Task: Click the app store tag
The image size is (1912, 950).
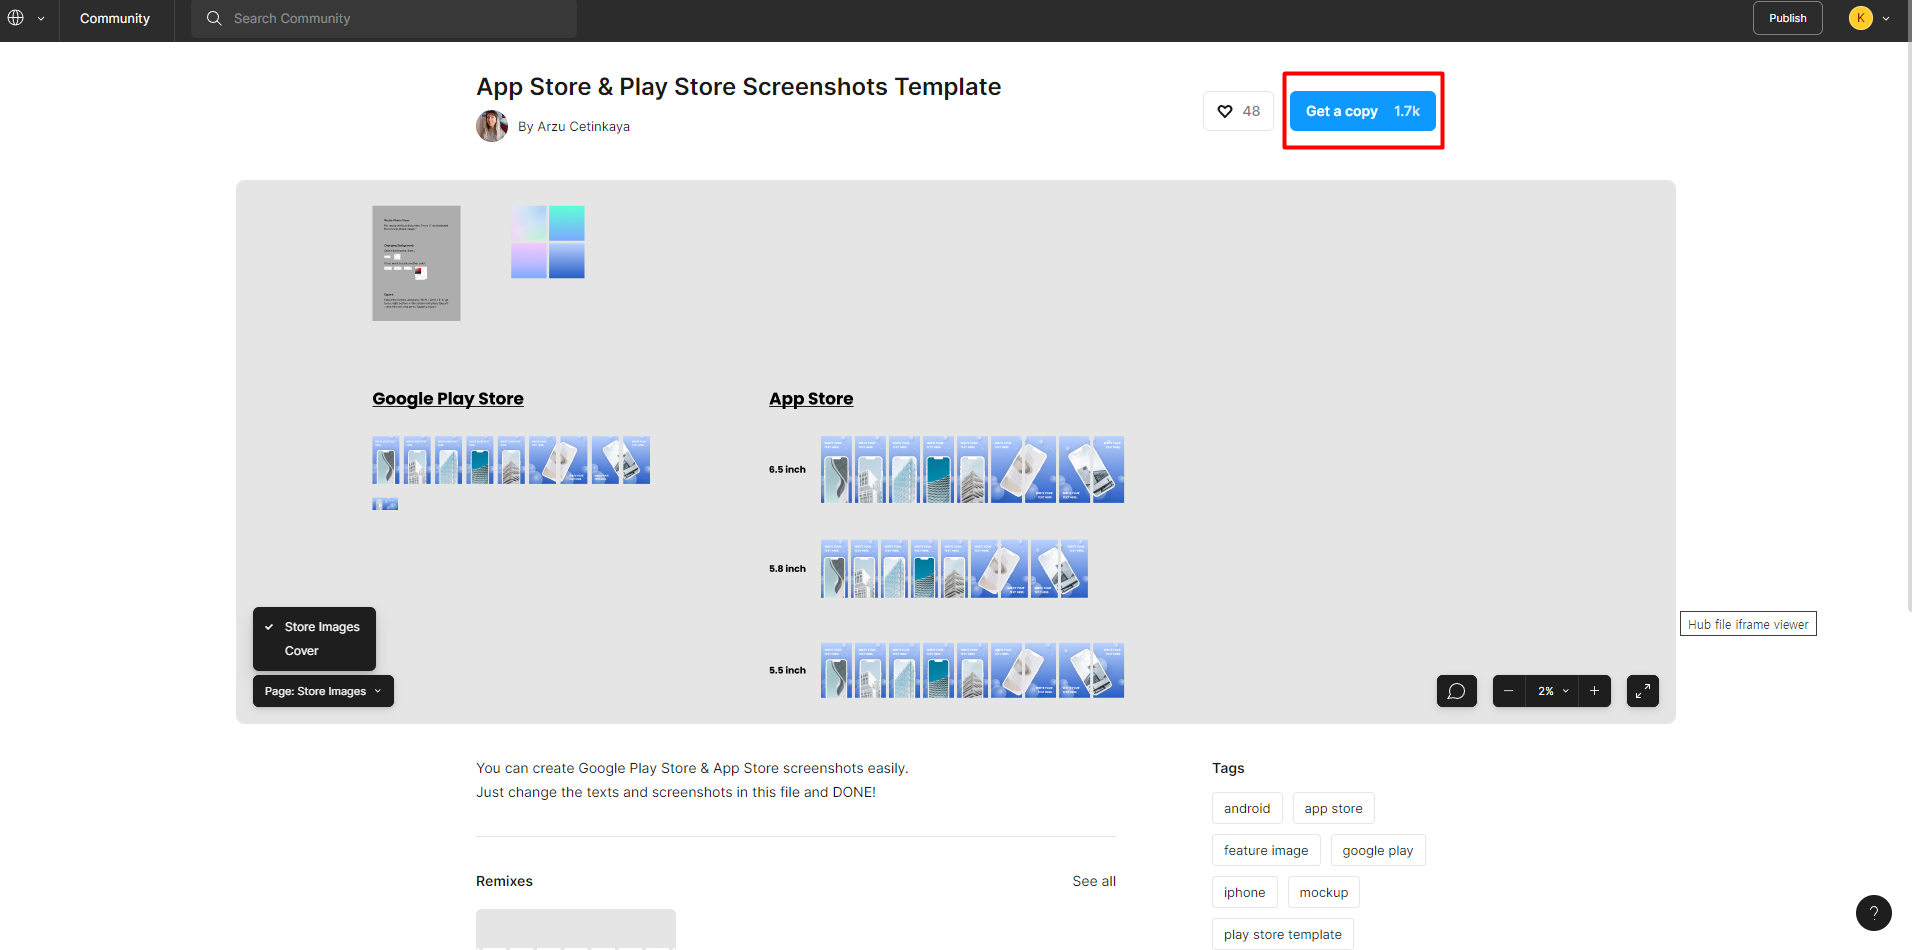Action: click(1333, 808)
